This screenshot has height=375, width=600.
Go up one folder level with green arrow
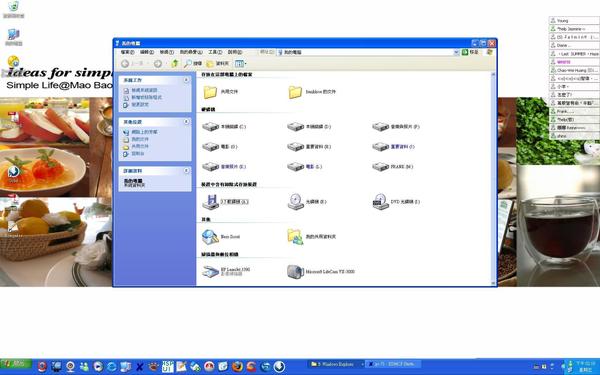(x=175, y=64)
